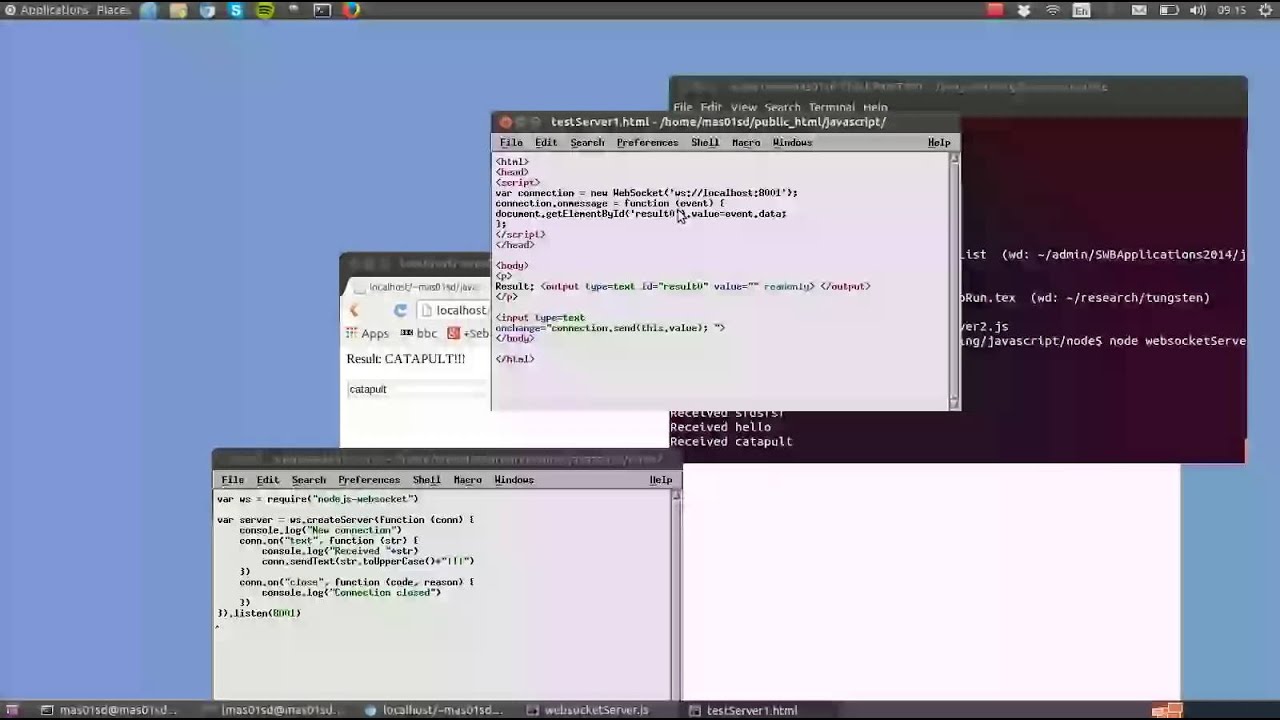Launch the Skype icon in top panel

(x=236, y=10)
